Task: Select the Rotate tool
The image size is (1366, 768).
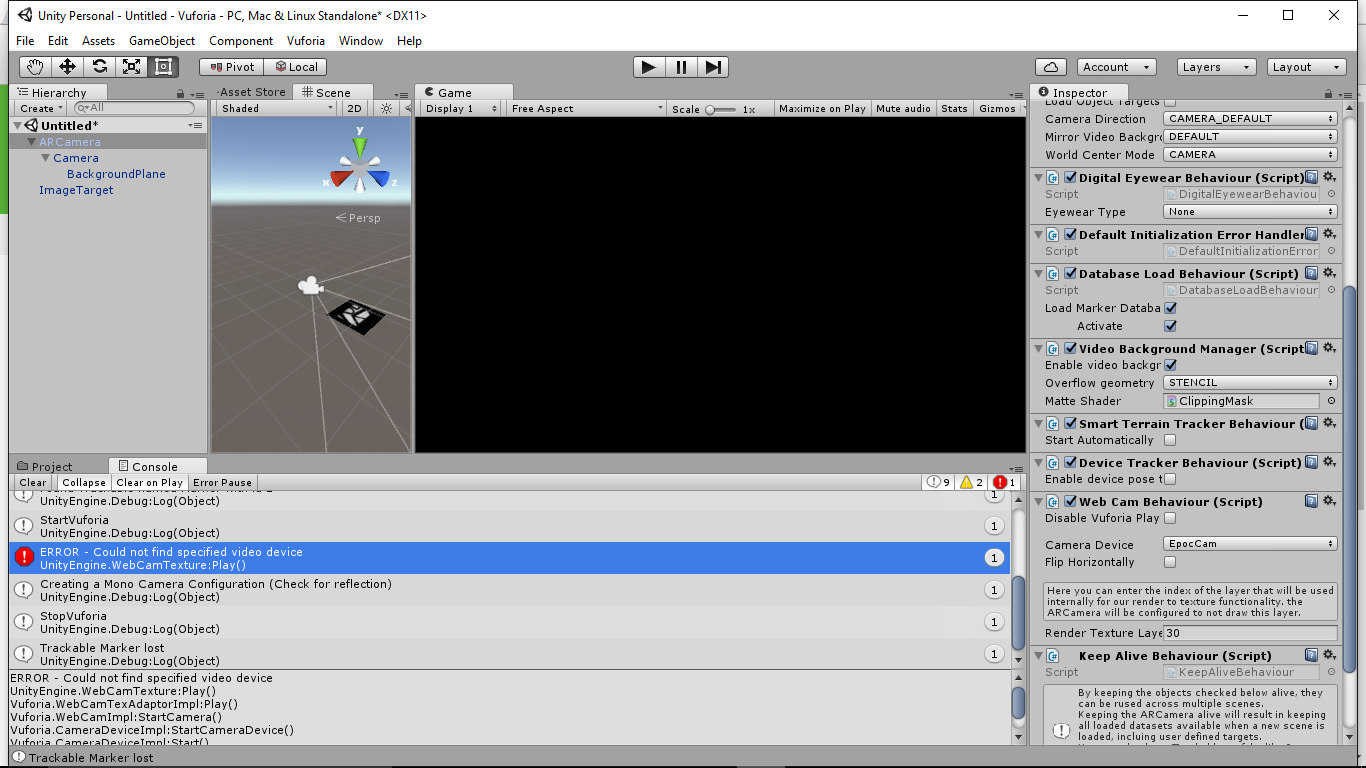Action: click(x=99, y=67)
